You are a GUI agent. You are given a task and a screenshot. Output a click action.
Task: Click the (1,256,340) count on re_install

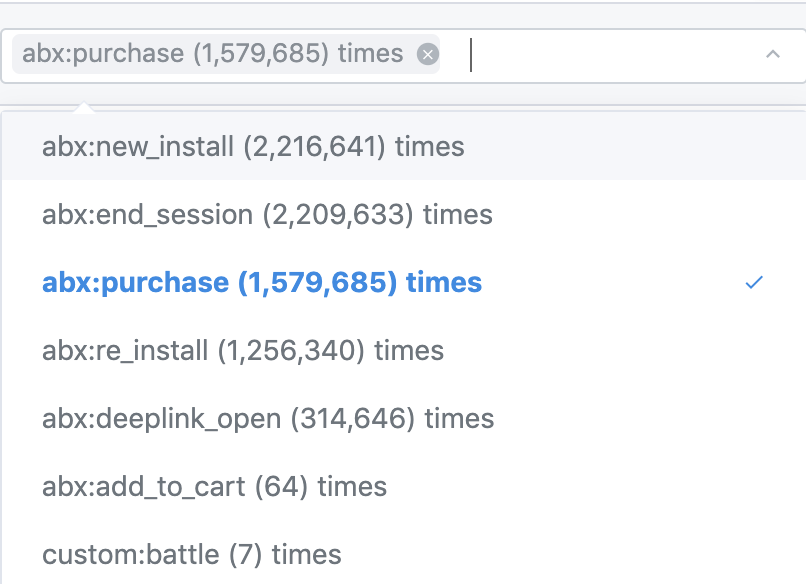pos(290,351)
